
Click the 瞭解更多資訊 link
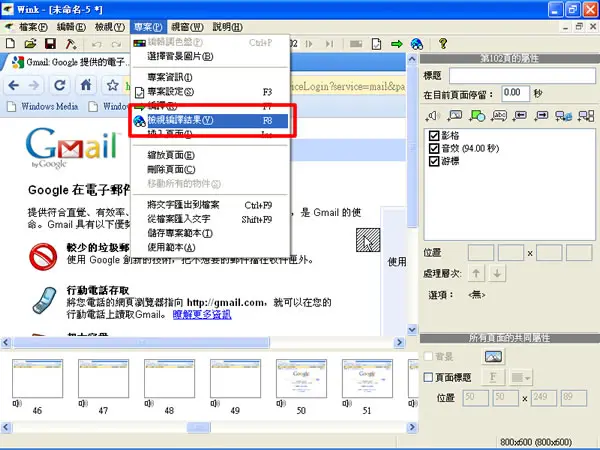202,315
